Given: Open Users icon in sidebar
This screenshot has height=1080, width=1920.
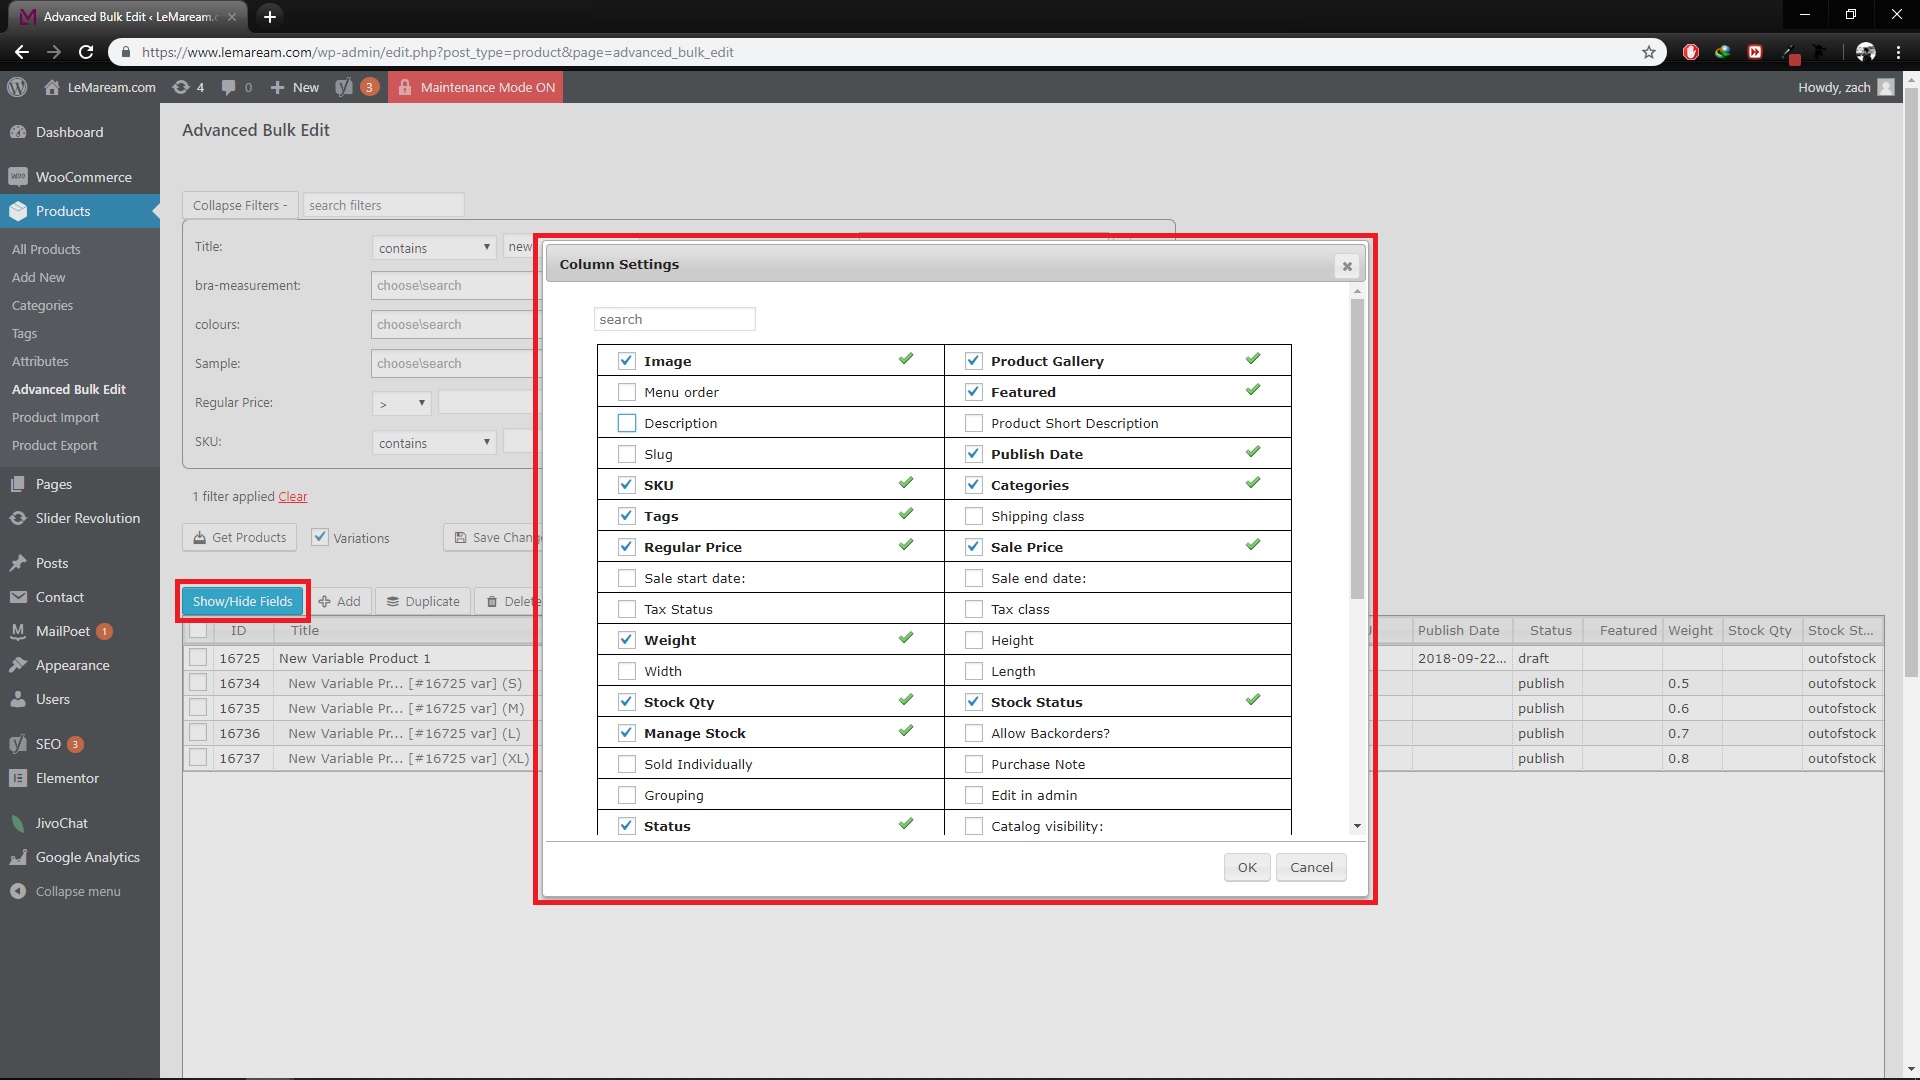Looking at the screenshot, I should 18,699.
